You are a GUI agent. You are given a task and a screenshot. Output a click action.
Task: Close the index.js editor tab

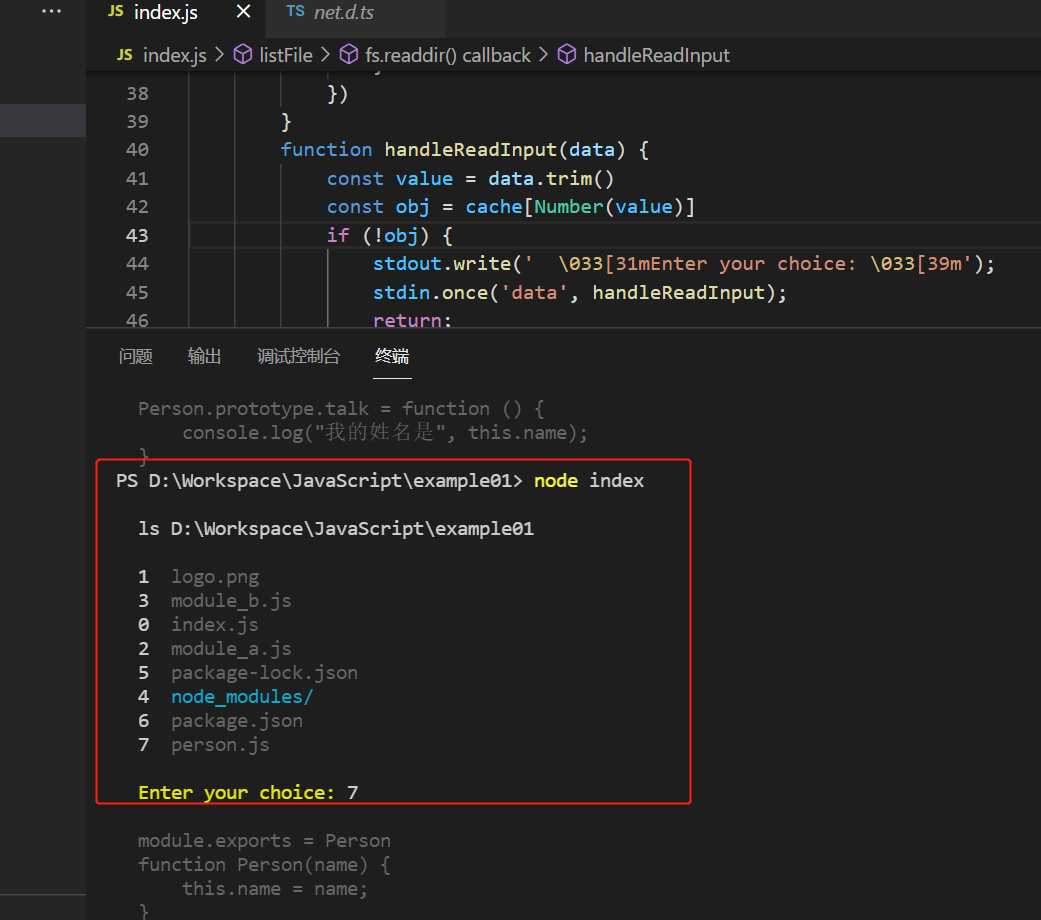click(x=244, y=11)
